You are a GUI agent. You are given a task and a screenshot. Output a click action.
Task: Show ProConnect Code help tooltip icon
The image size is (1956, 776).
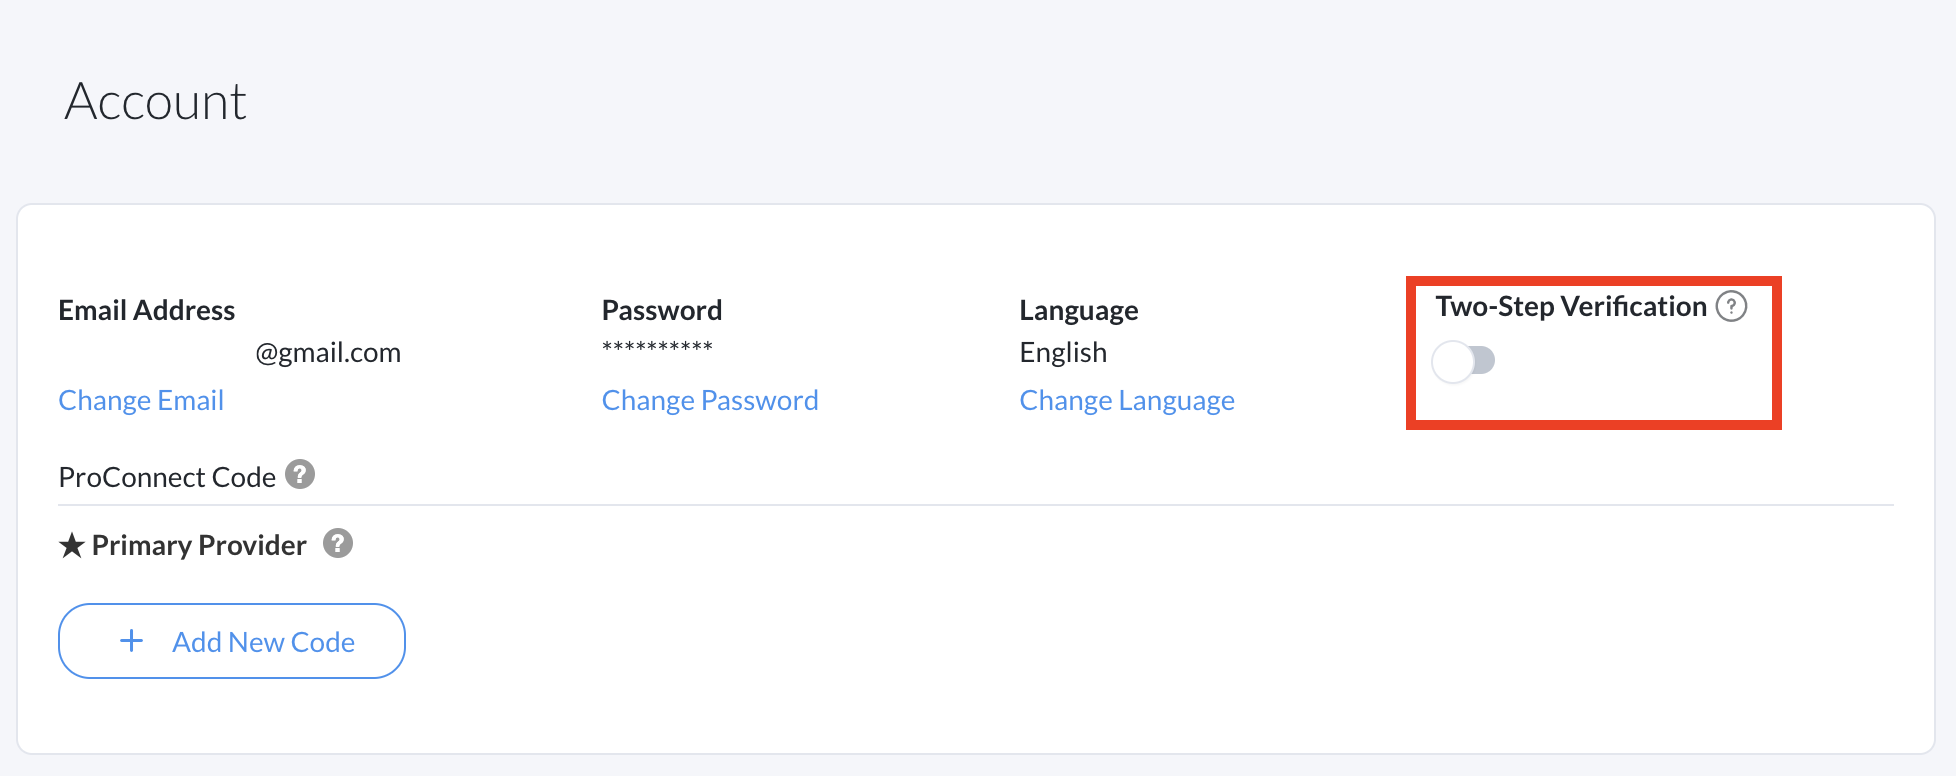pyautogui.click(x=300, y=474)
